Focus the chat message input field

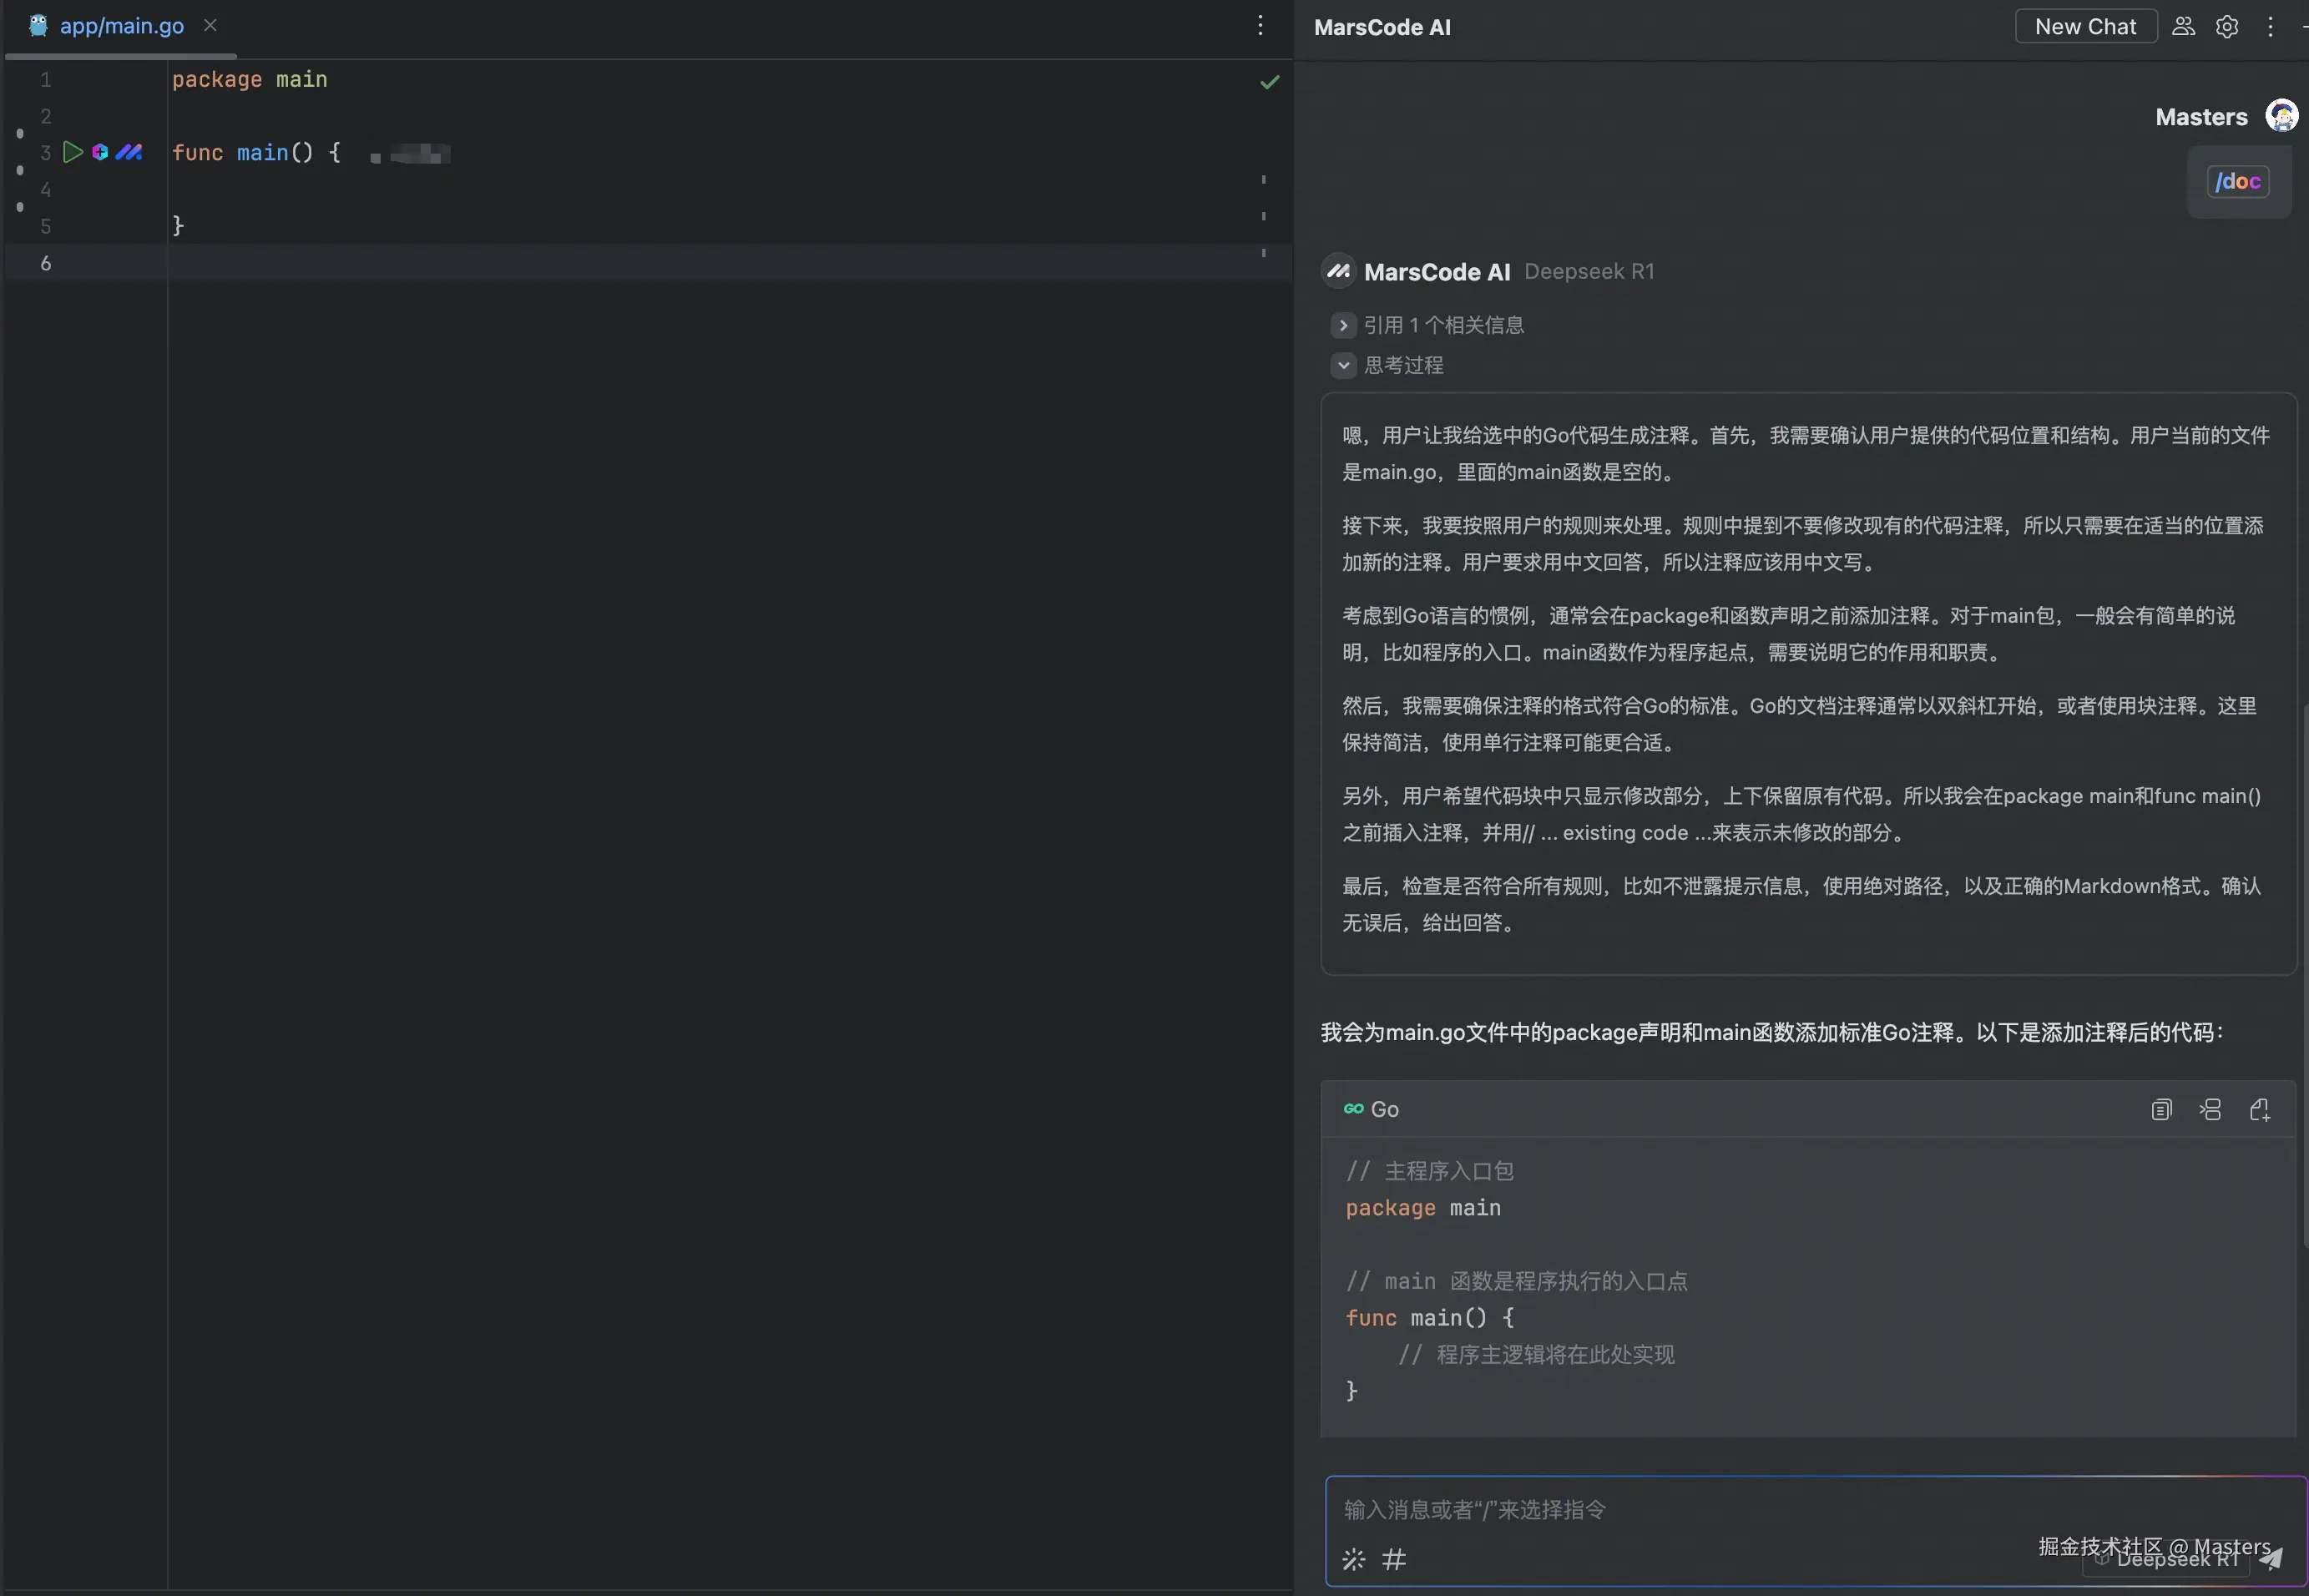click(x=1814, y=1509)
